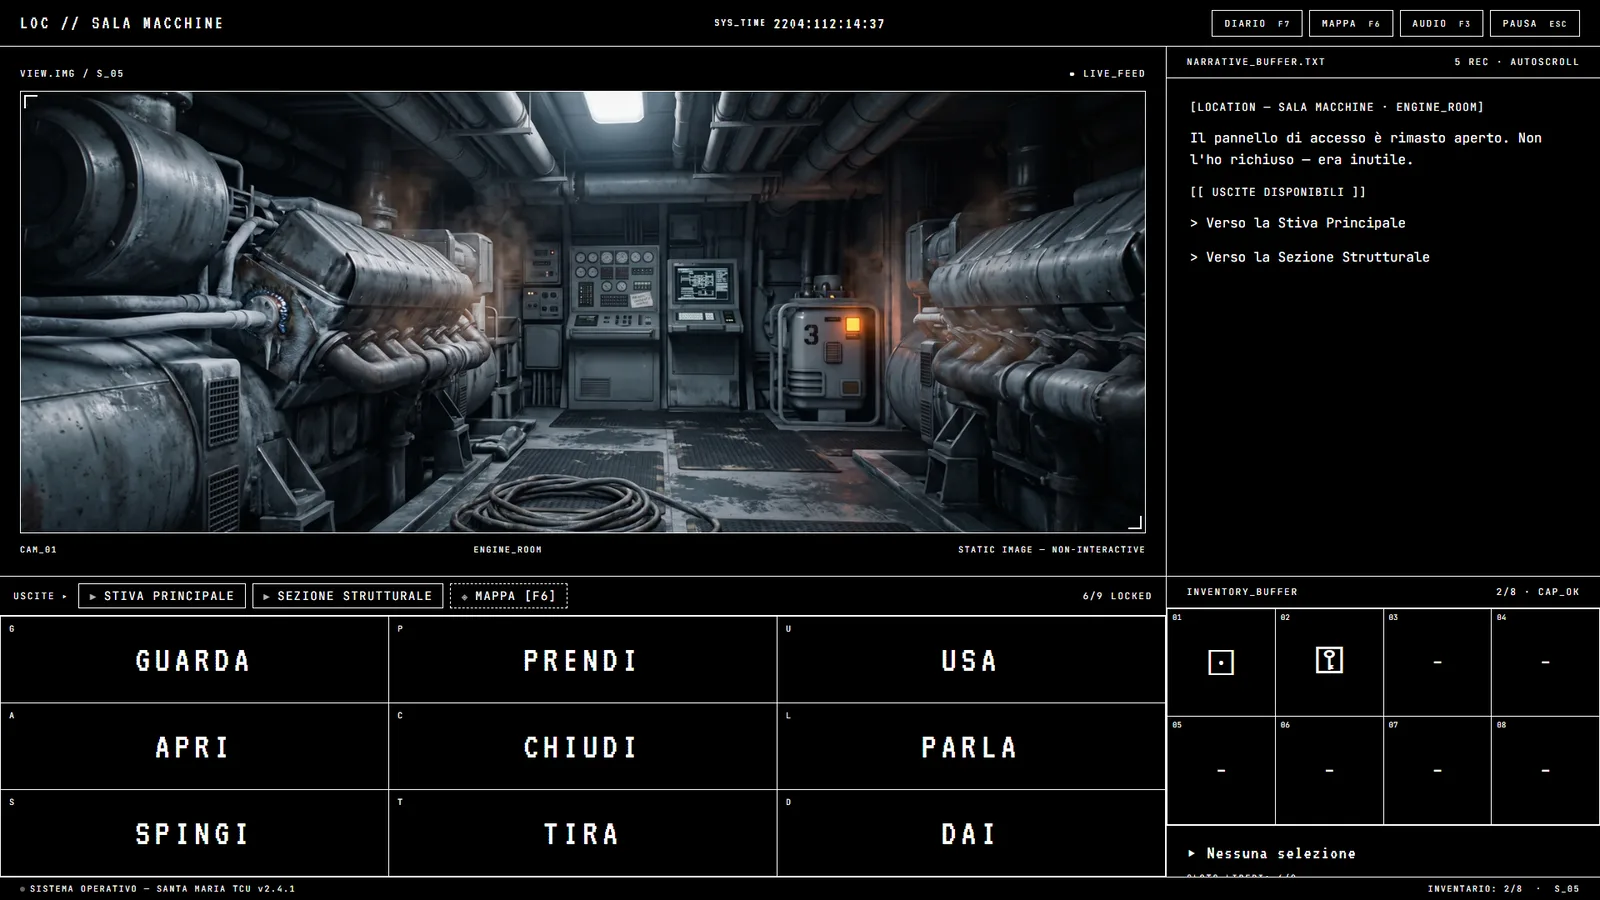Pause the game with Pausa ESC
The width and height of the screenshot is (1600, 900).
1535,23
